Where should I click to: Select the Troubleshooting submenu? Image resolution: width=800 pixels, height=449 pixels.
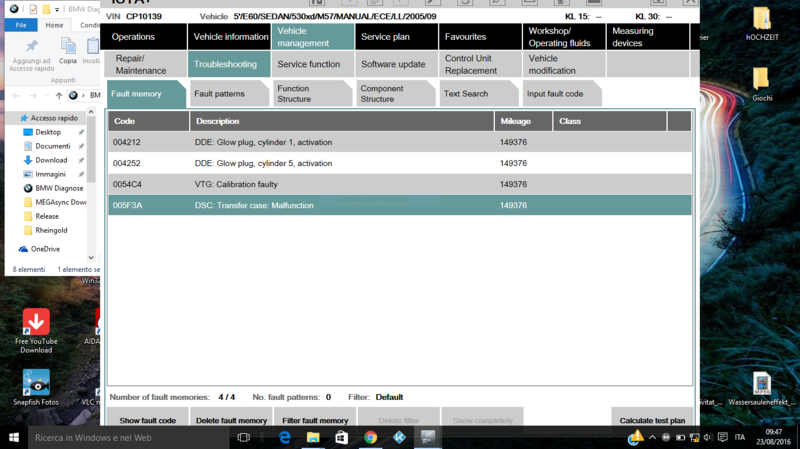coord(229,64)
